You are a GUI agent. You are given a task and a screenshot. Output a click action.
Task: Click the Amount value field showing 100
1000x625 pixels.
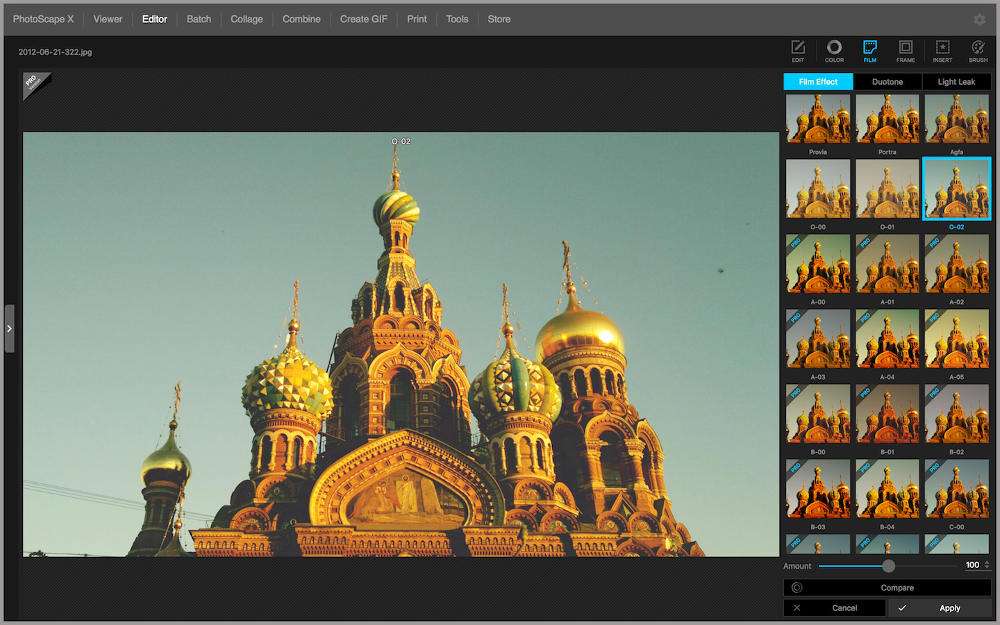(x=971, y=566)
